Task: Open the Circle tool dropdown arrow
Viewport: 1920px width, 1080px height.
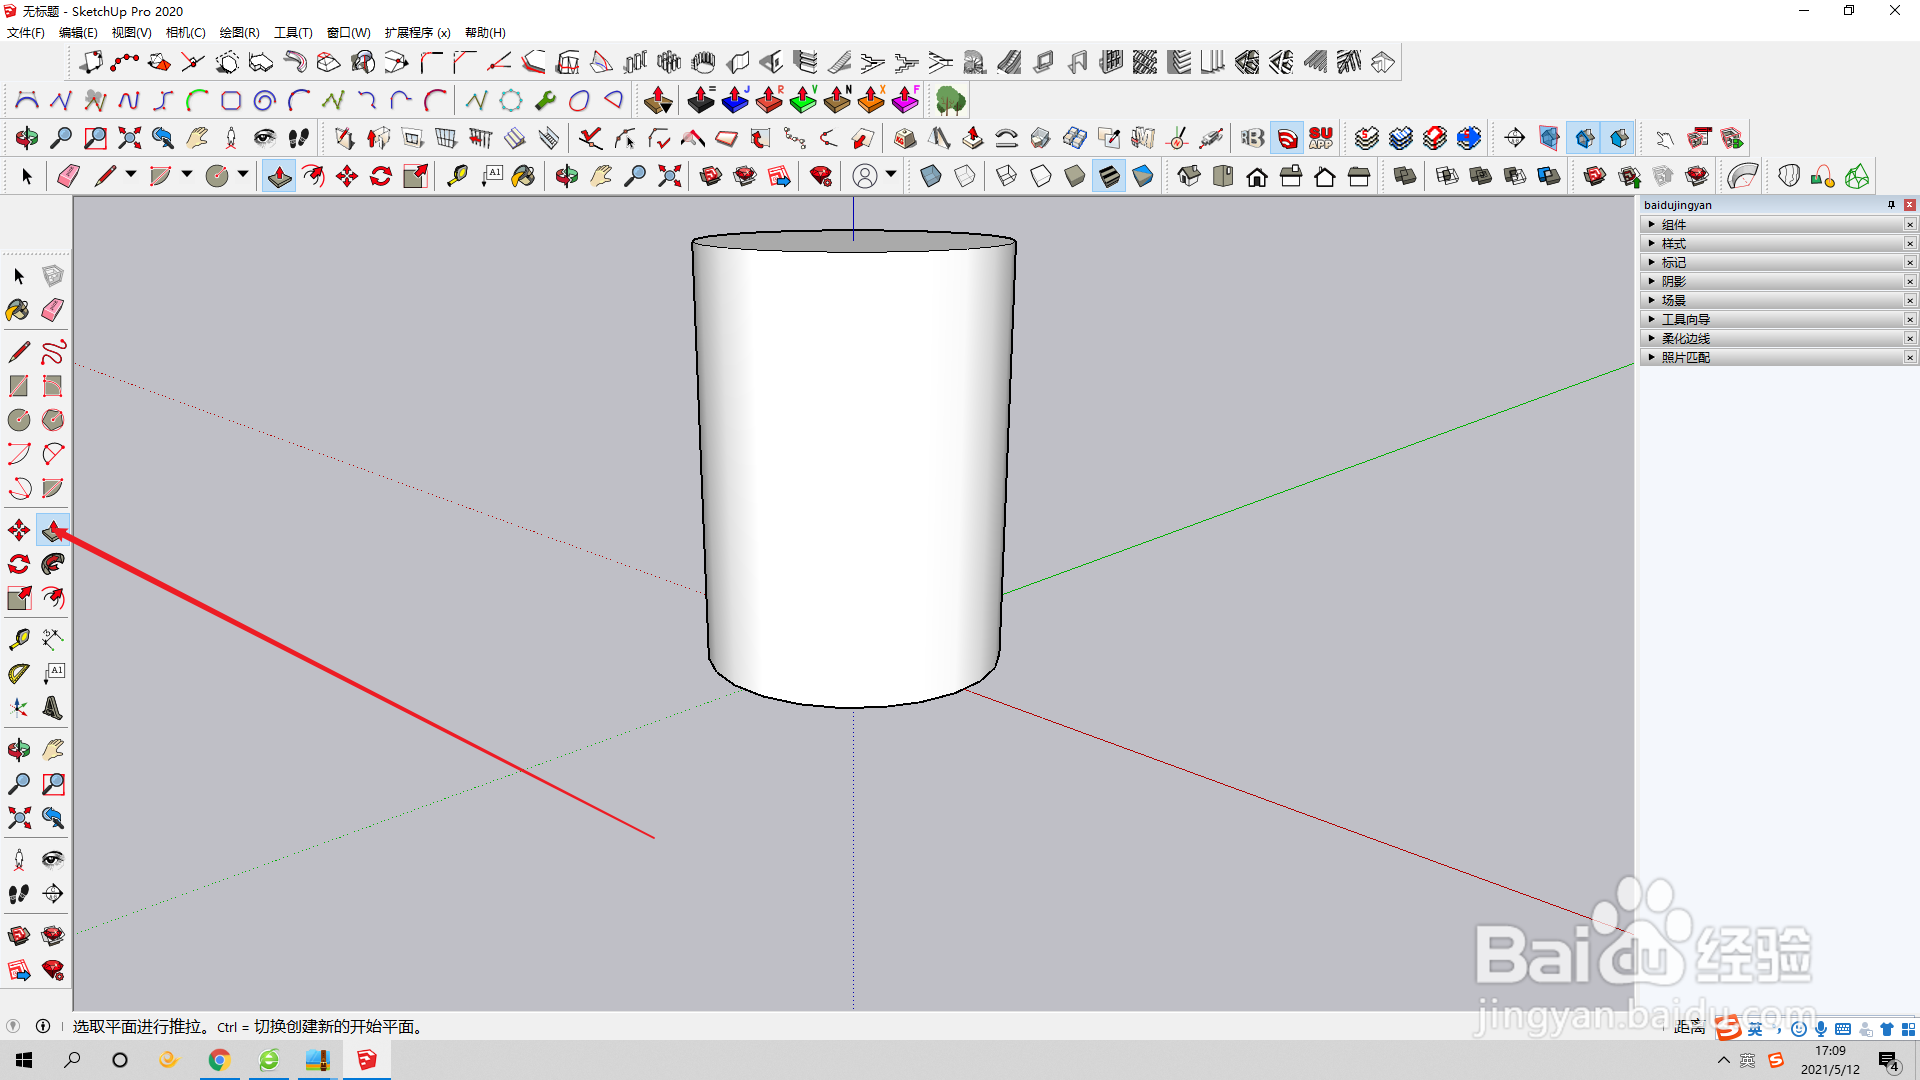Action: 243,176
